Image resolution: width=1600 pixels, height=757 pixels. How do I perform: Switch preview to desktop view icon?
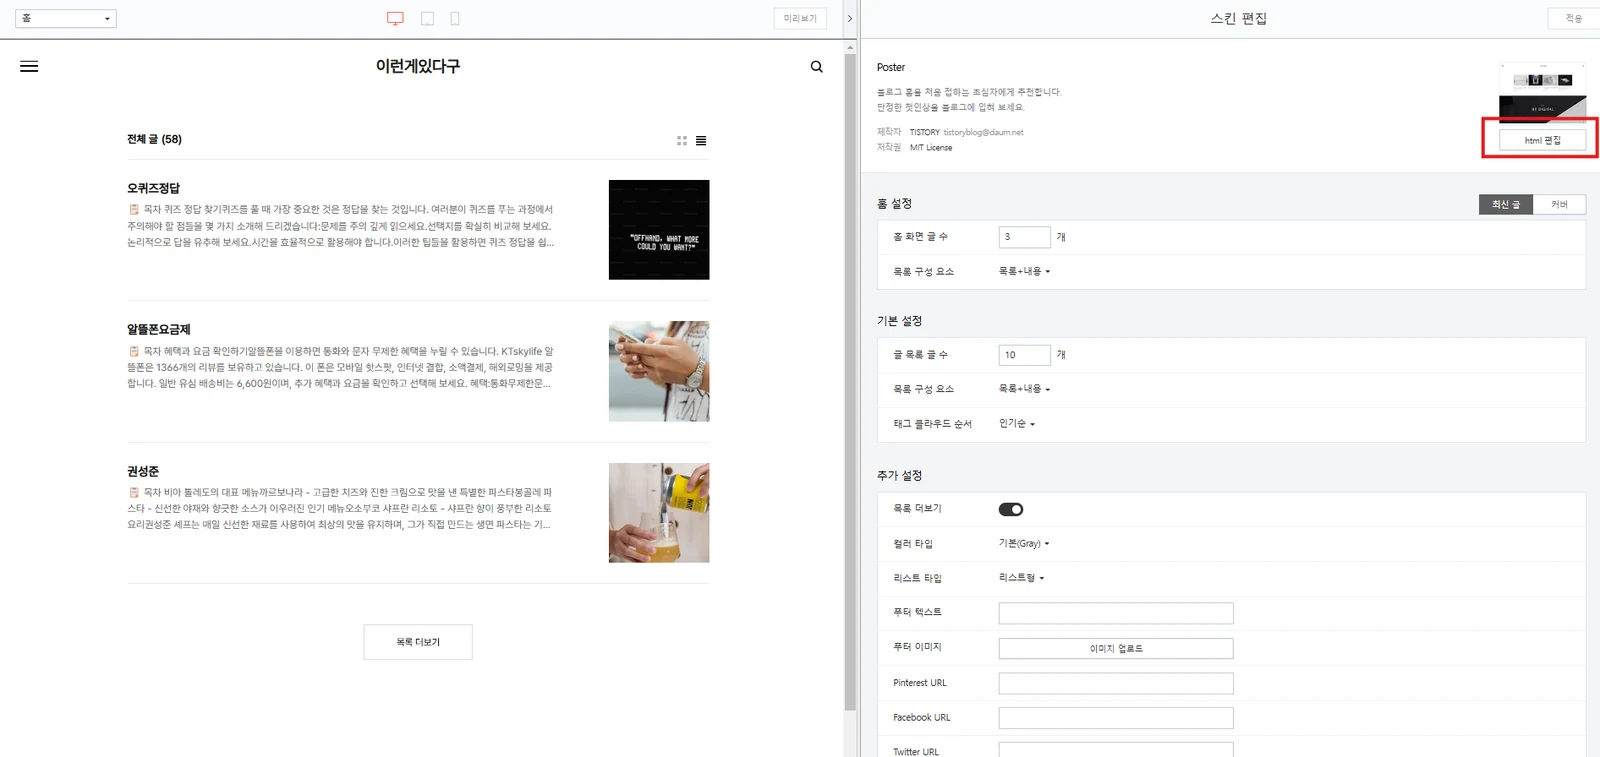click(395, 18)
